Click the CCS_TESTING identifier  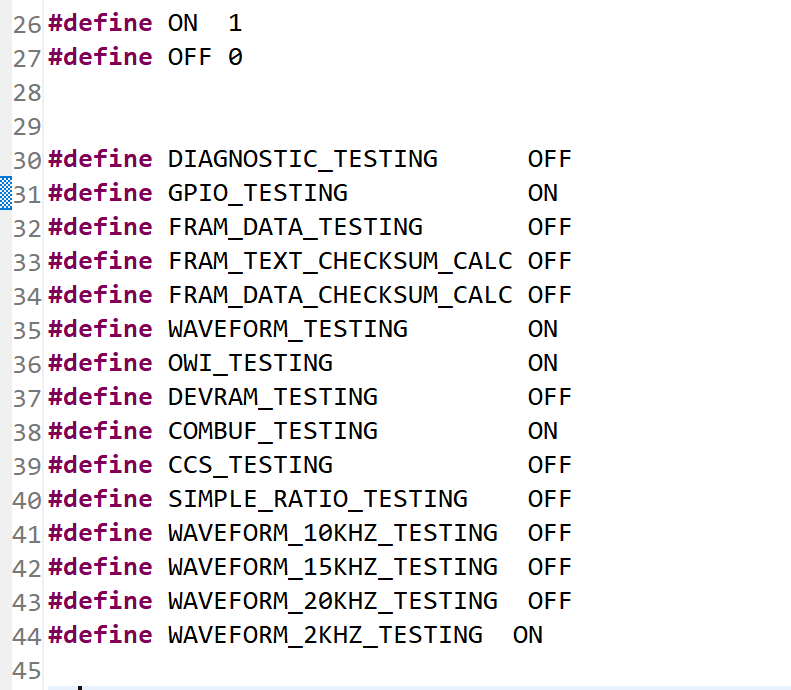click(250, 465)
